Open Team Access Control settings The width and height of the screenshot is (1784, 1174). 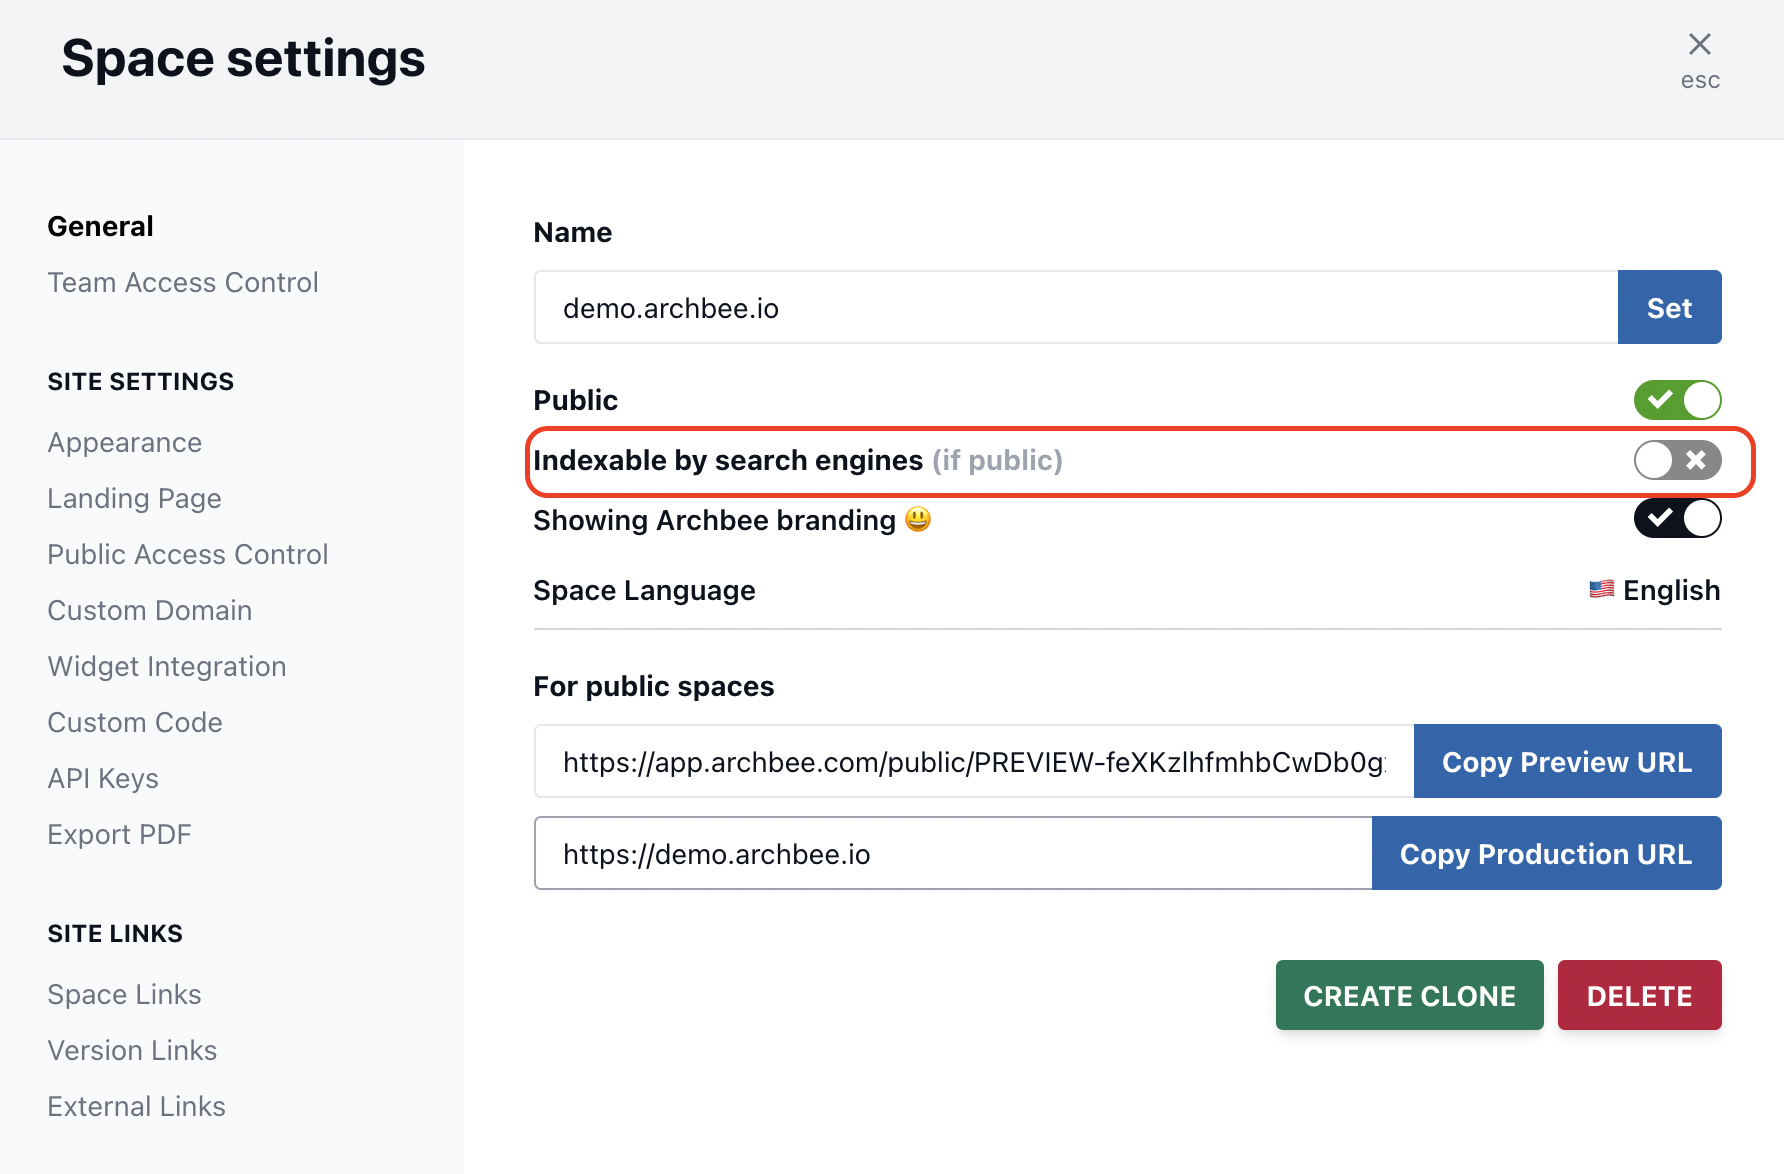click(182, 282)
